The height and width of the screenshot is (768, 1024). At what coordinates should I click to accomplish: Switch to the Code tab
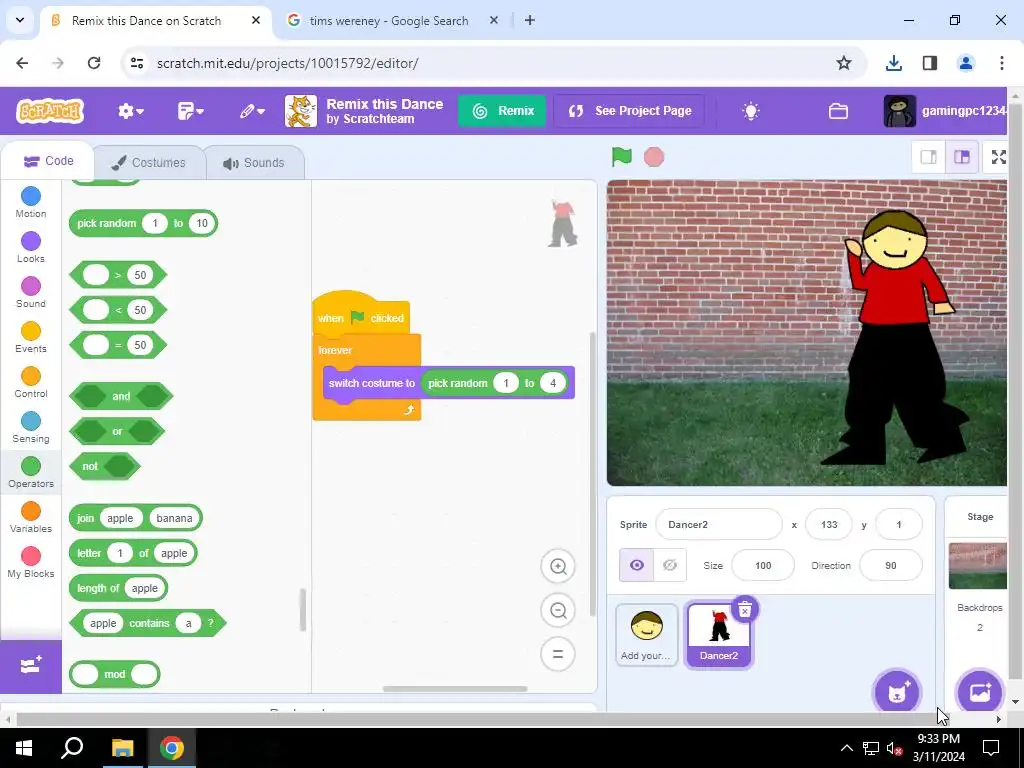(x=48, y=161)
